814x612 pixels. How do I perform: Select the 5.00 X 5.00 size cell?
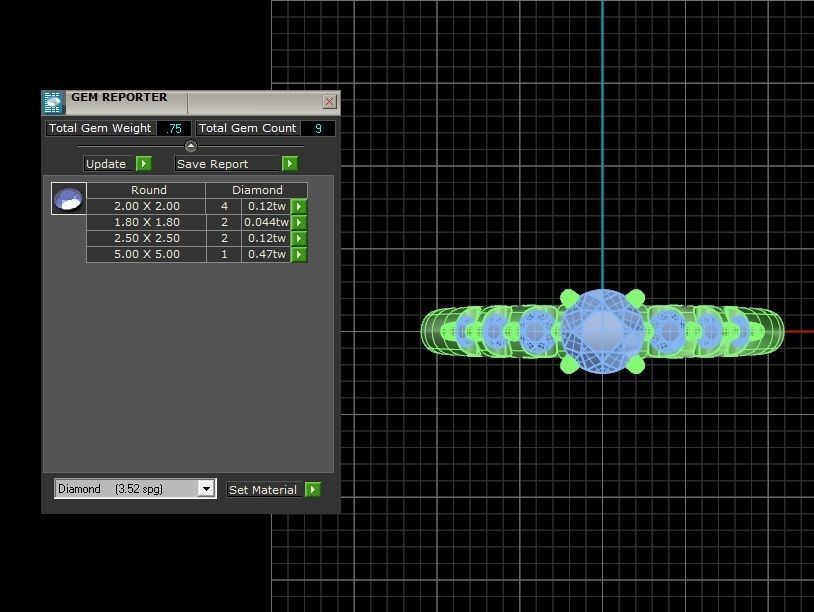(146, 254)
